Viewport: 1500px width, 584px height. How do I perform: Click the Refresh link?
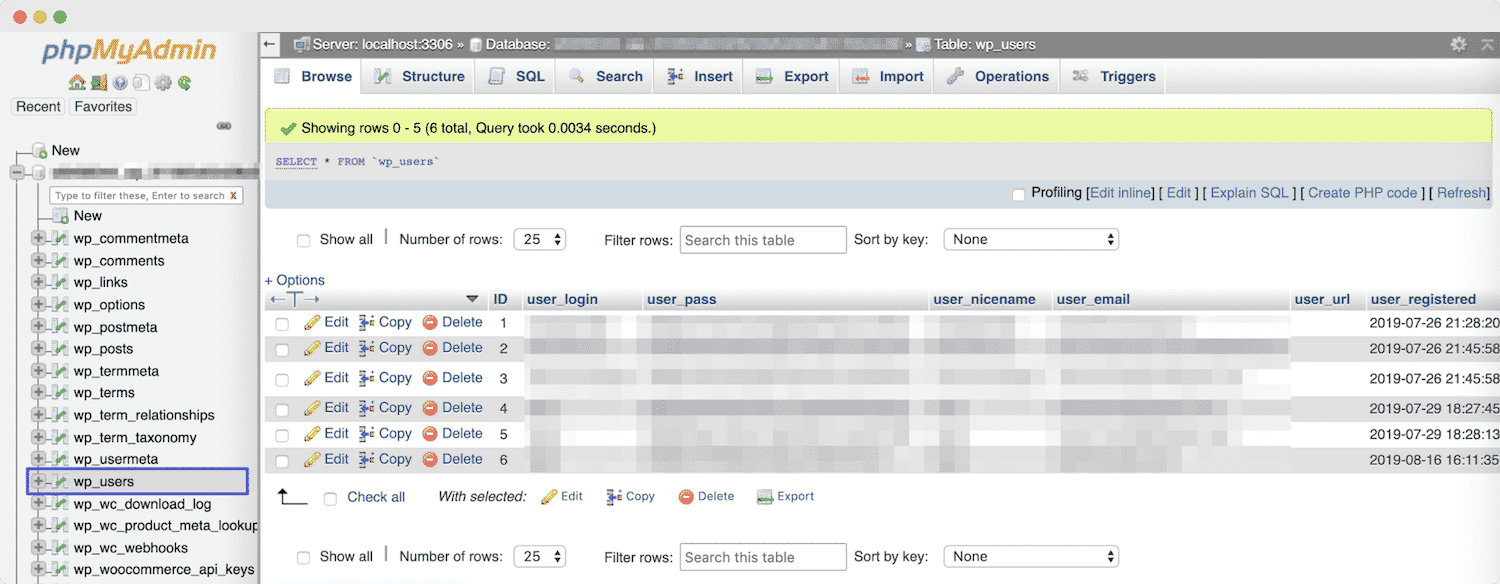tap(1462, 193)
